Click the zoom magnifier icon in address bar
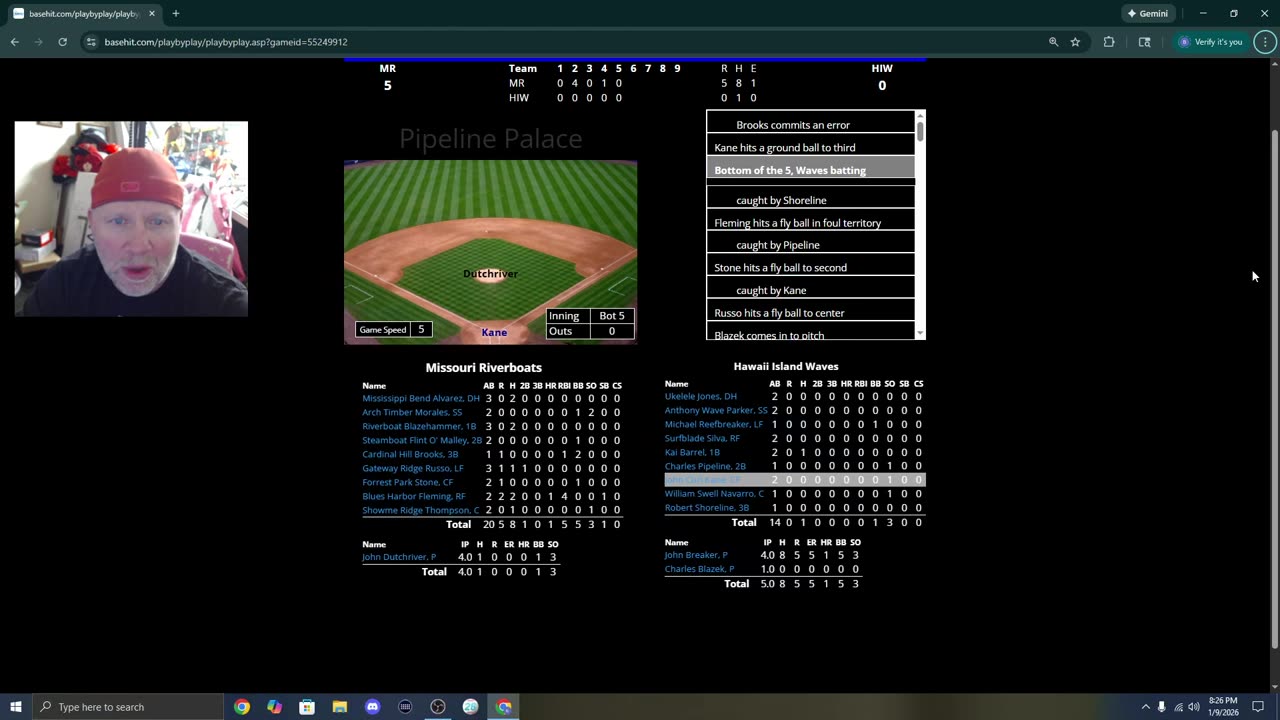Image resolution: width=1280 pixels, height=720 pixels. tap(1053, 42)
